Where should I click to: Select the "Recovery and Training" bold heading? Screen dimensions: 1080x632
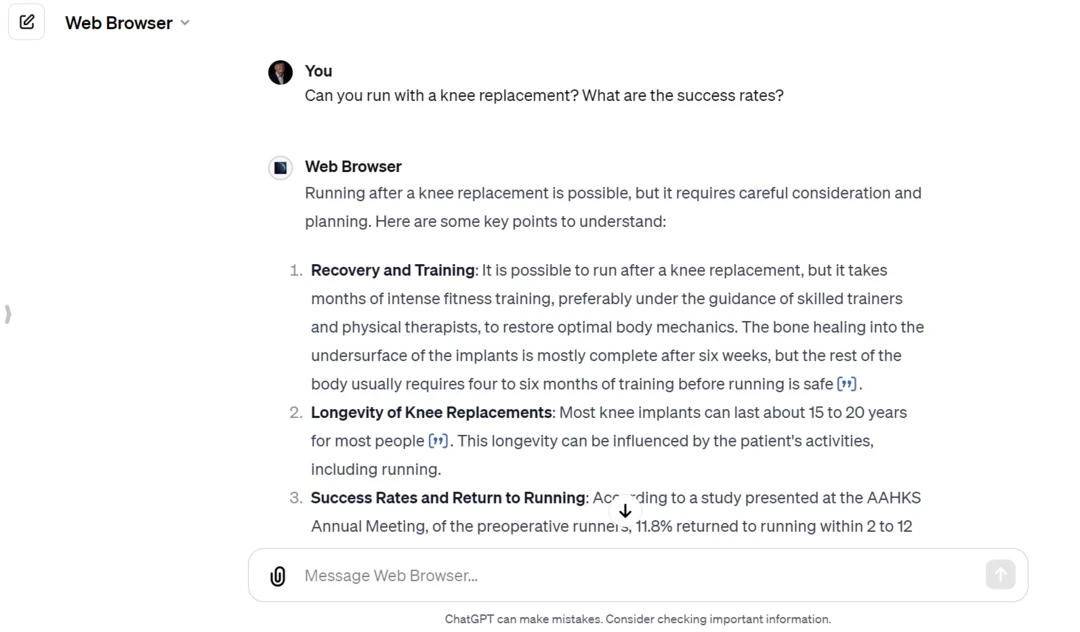(x=392, y=270)
